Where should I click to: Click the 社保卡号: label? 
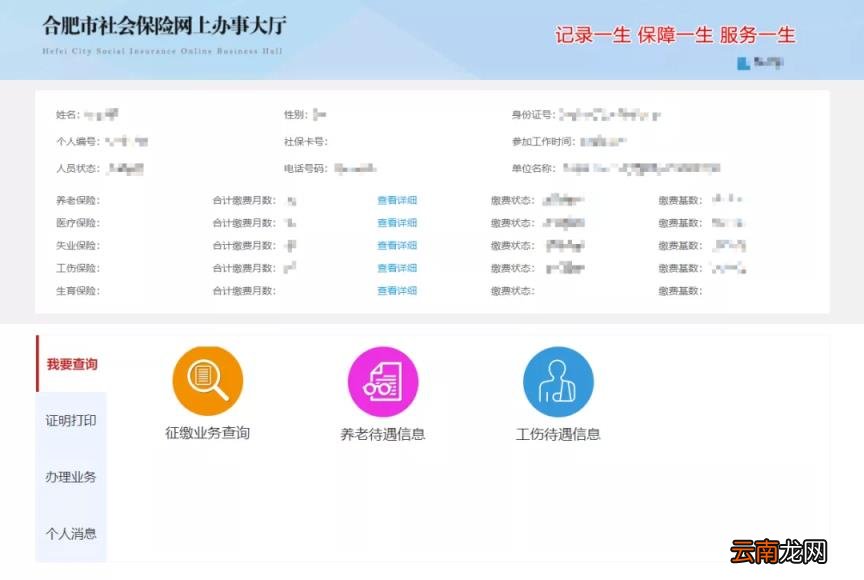click(306, 142)
